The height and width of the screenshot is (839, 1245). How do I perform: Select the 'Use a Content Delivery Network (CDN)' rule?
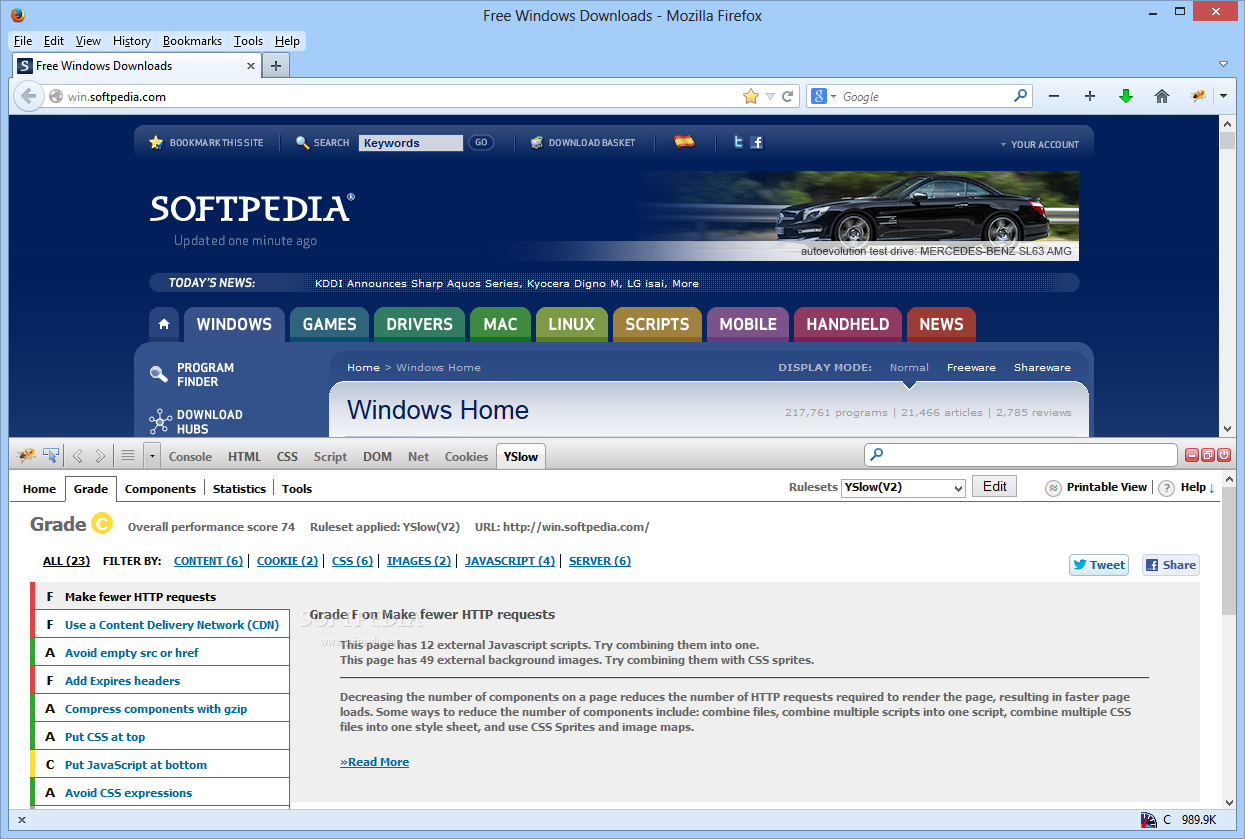(x=160, y=624)
